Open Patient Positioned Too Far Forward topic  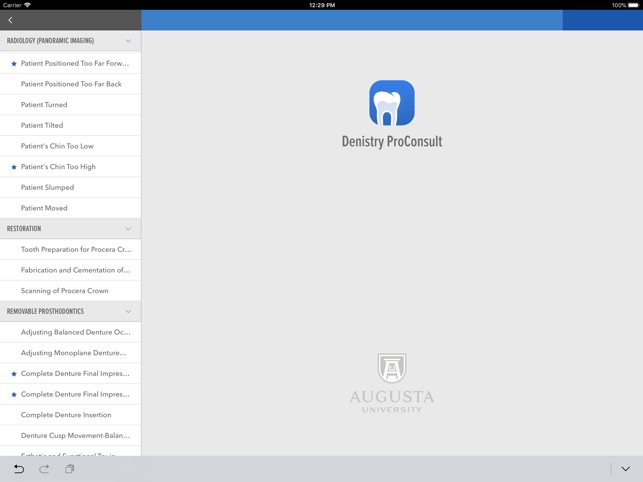pos(71,63)
